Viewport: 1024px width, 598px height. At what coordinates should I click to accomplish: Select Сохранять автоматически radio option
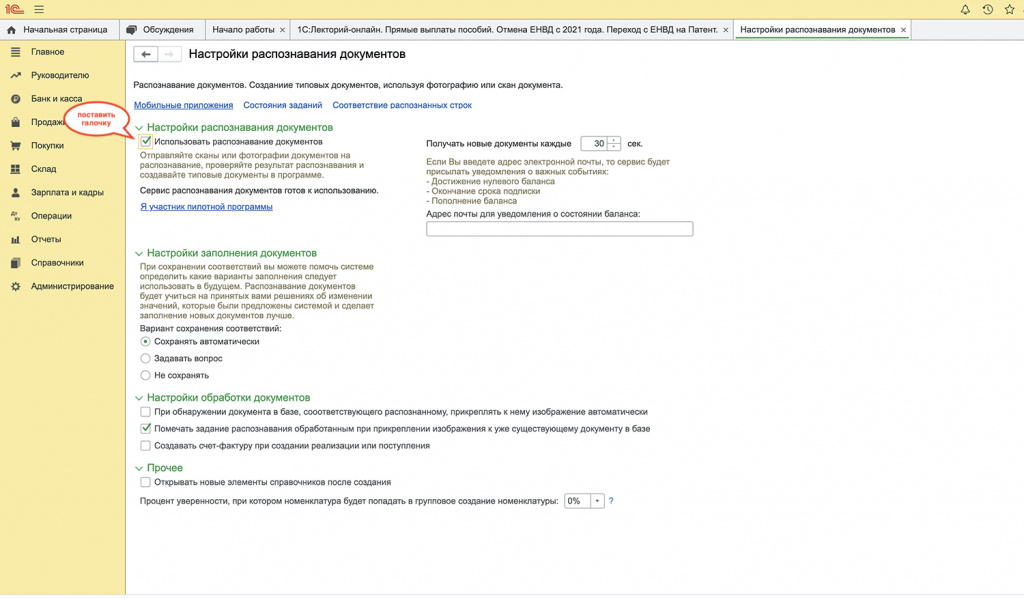point(146,341)
